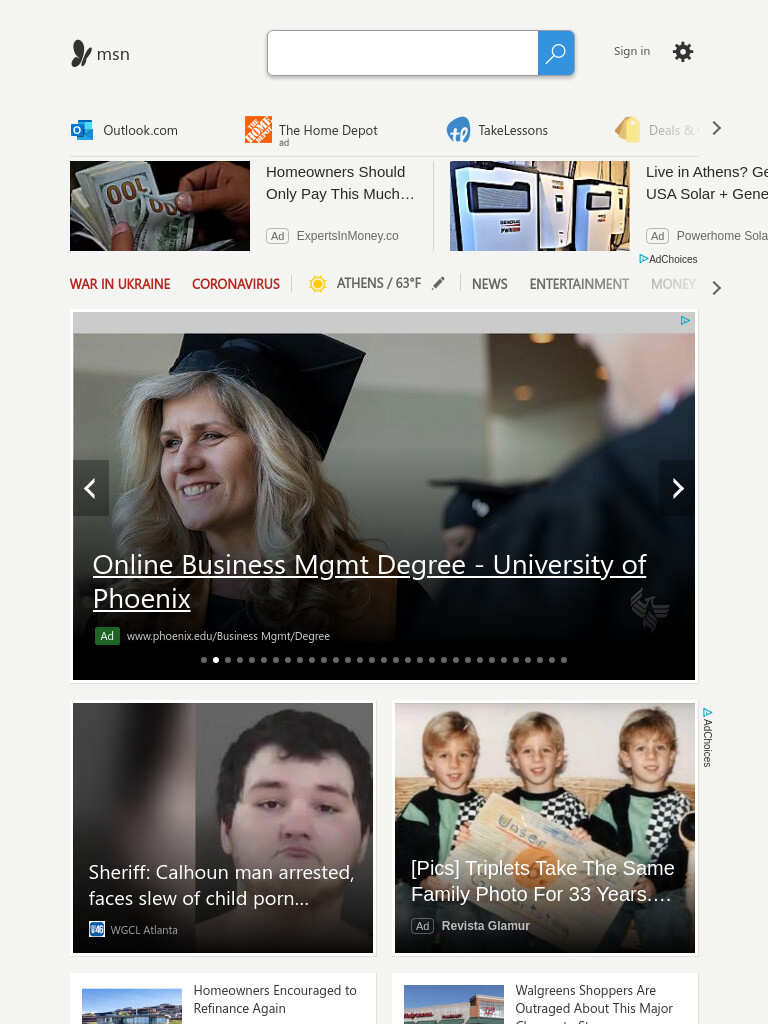768x1024 pixels.
Task: Click the Sign in link
Action: [632, 51]
